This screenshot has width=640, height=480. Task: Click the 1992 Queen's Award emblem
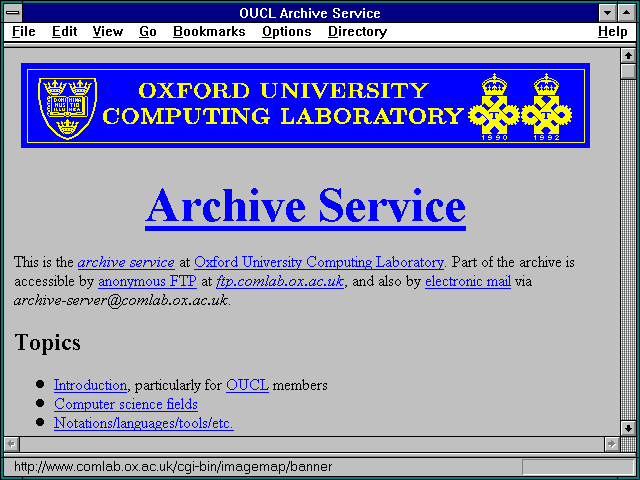click(546, 107)
